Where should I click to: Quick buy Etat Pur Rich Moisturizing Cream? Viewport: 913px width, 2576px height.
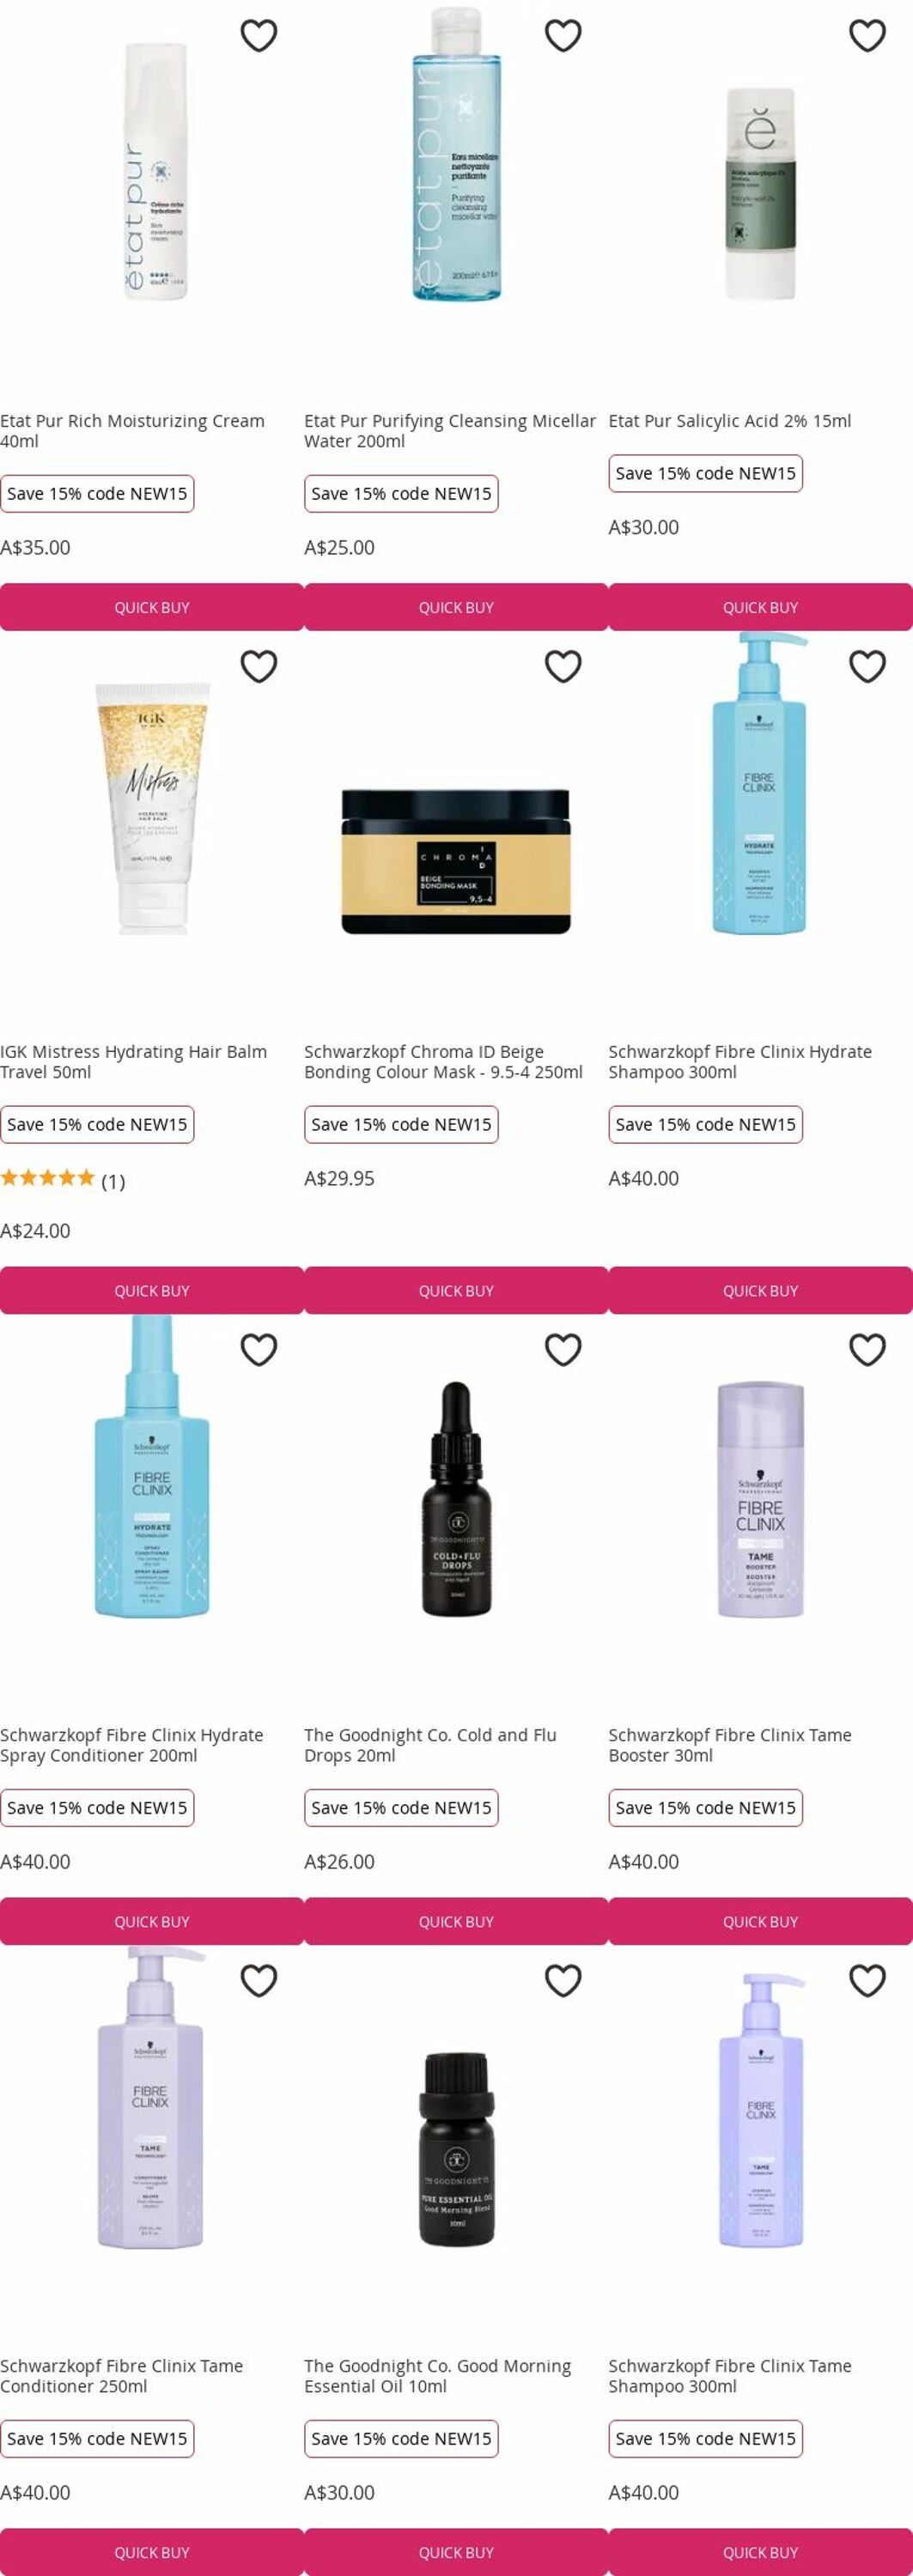tap(152, 607)
